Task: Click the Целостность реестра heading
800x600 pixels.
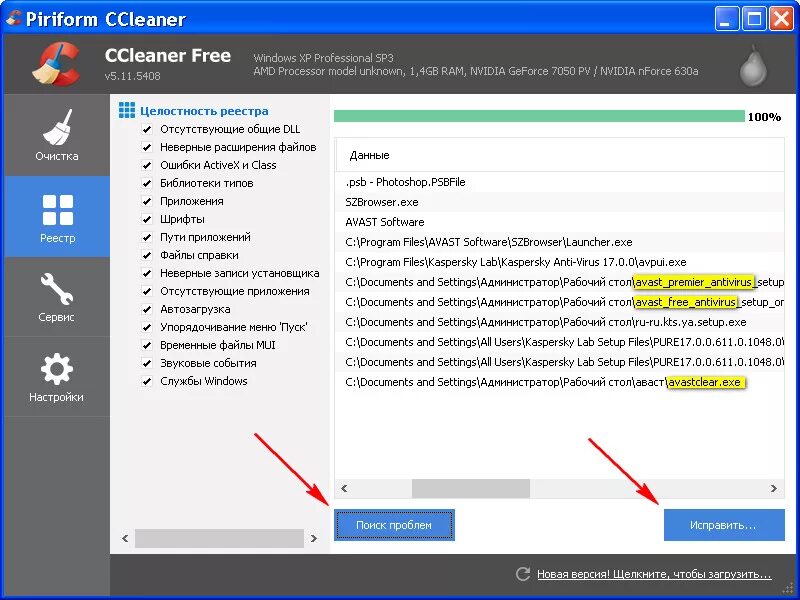Action: click(x=204, y=111)
